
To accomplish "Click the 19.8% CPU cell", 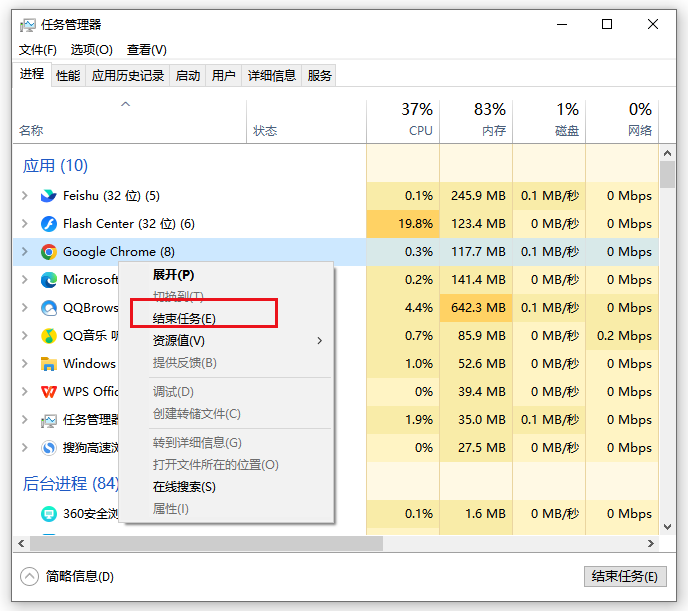I will (x=403, y=224).
